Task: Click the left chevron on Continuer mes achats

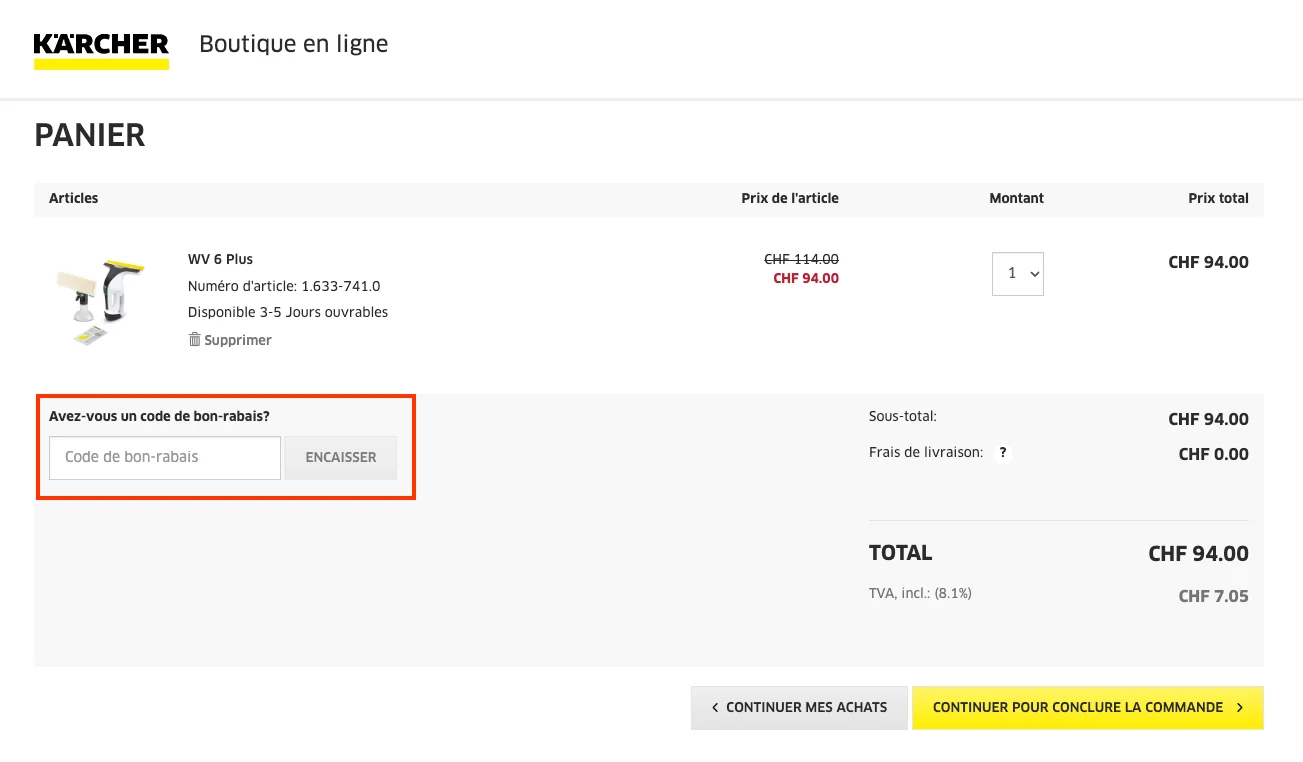Action: [714, 707]
